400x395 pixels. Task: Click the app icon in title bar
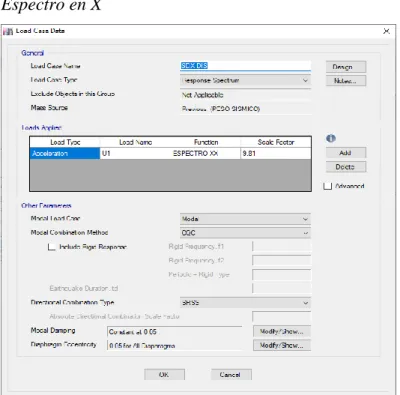(x=8, y=31)
